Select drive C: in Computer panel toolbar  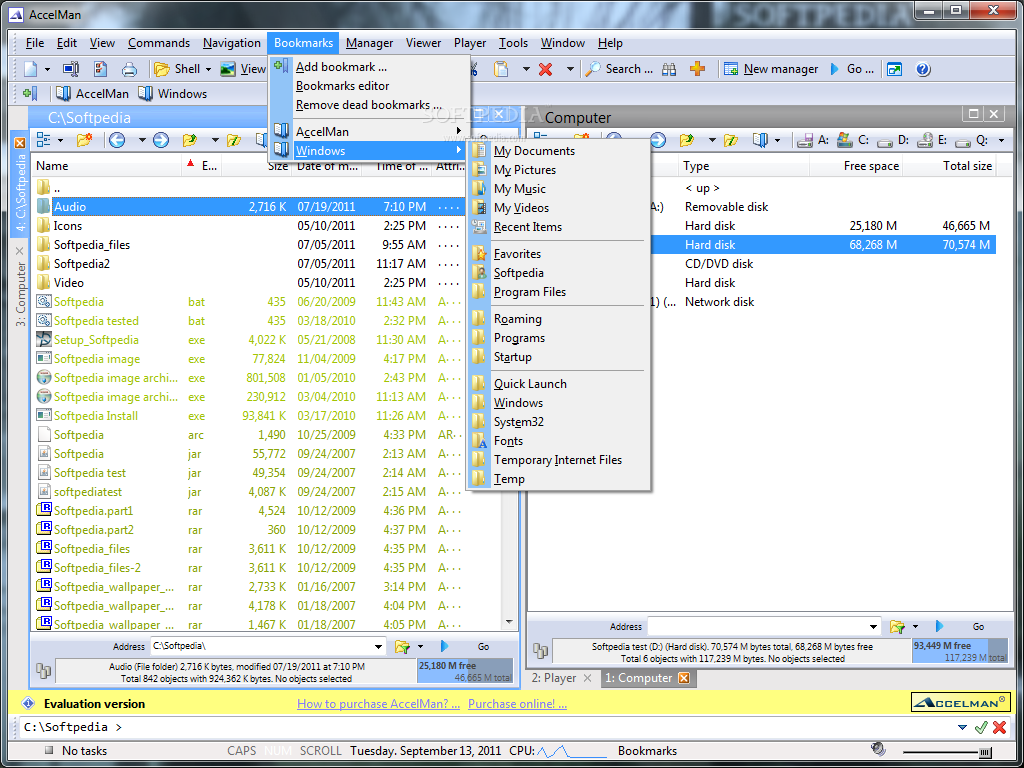coord(854,140)
